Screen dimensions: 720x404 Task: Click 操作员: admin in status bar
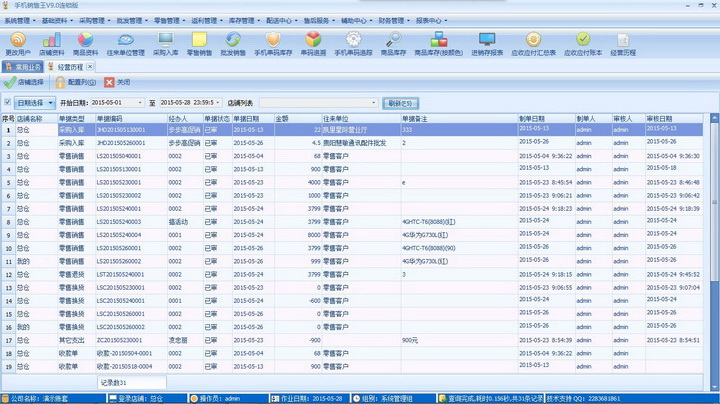228,398
